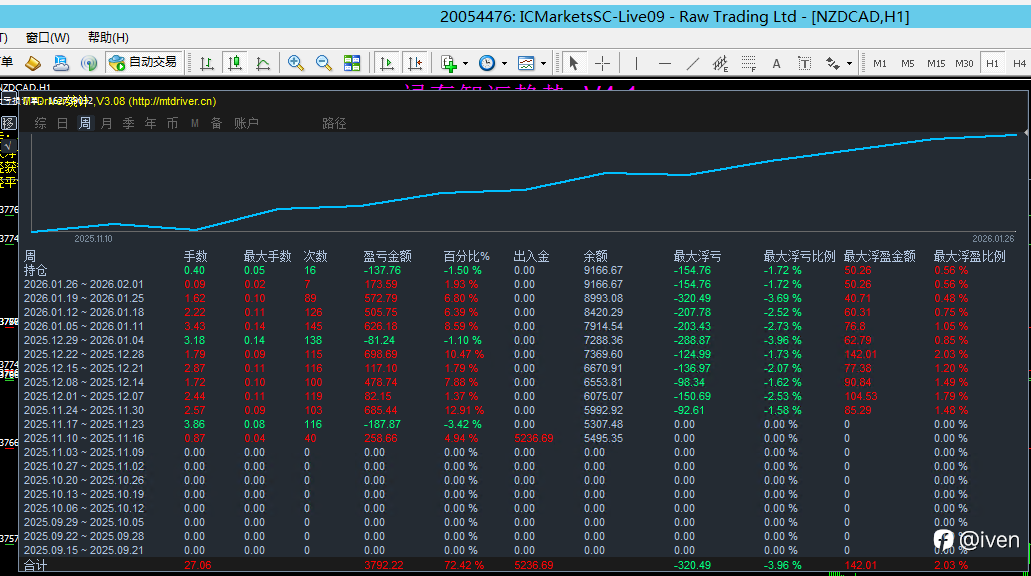Open the indicators list dropdown arrow
Viewport: 1031px width, 576px height.
(465, 63)
